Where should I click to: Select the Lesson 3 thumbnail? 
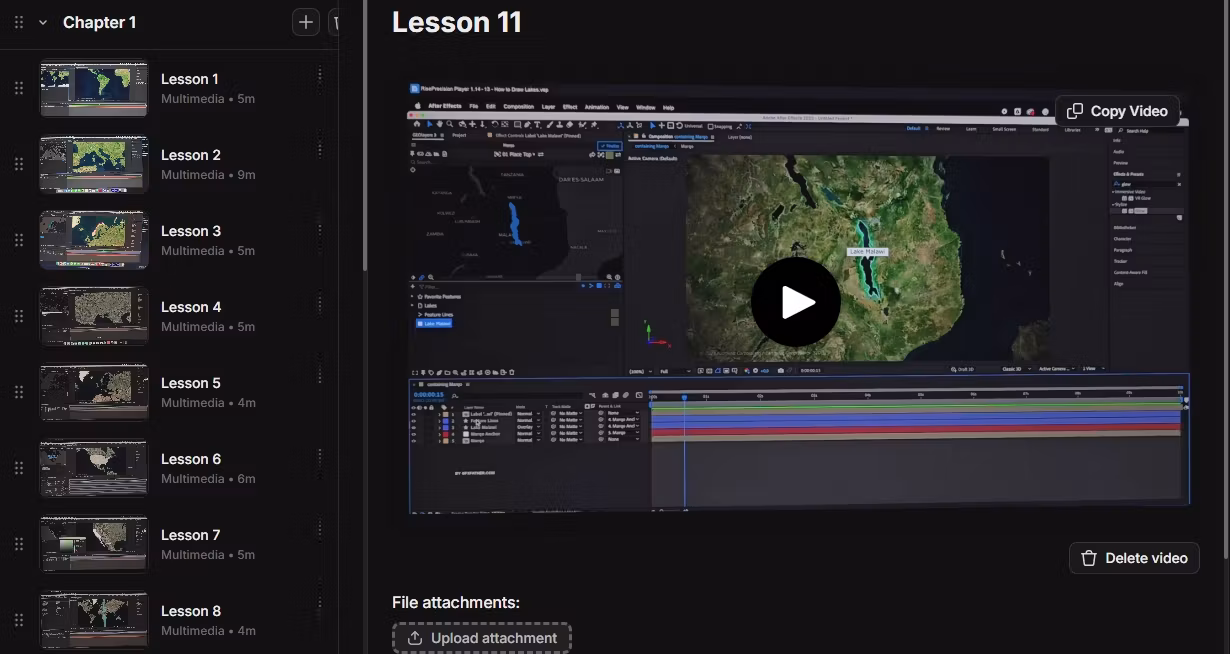(x=94, y=240)
